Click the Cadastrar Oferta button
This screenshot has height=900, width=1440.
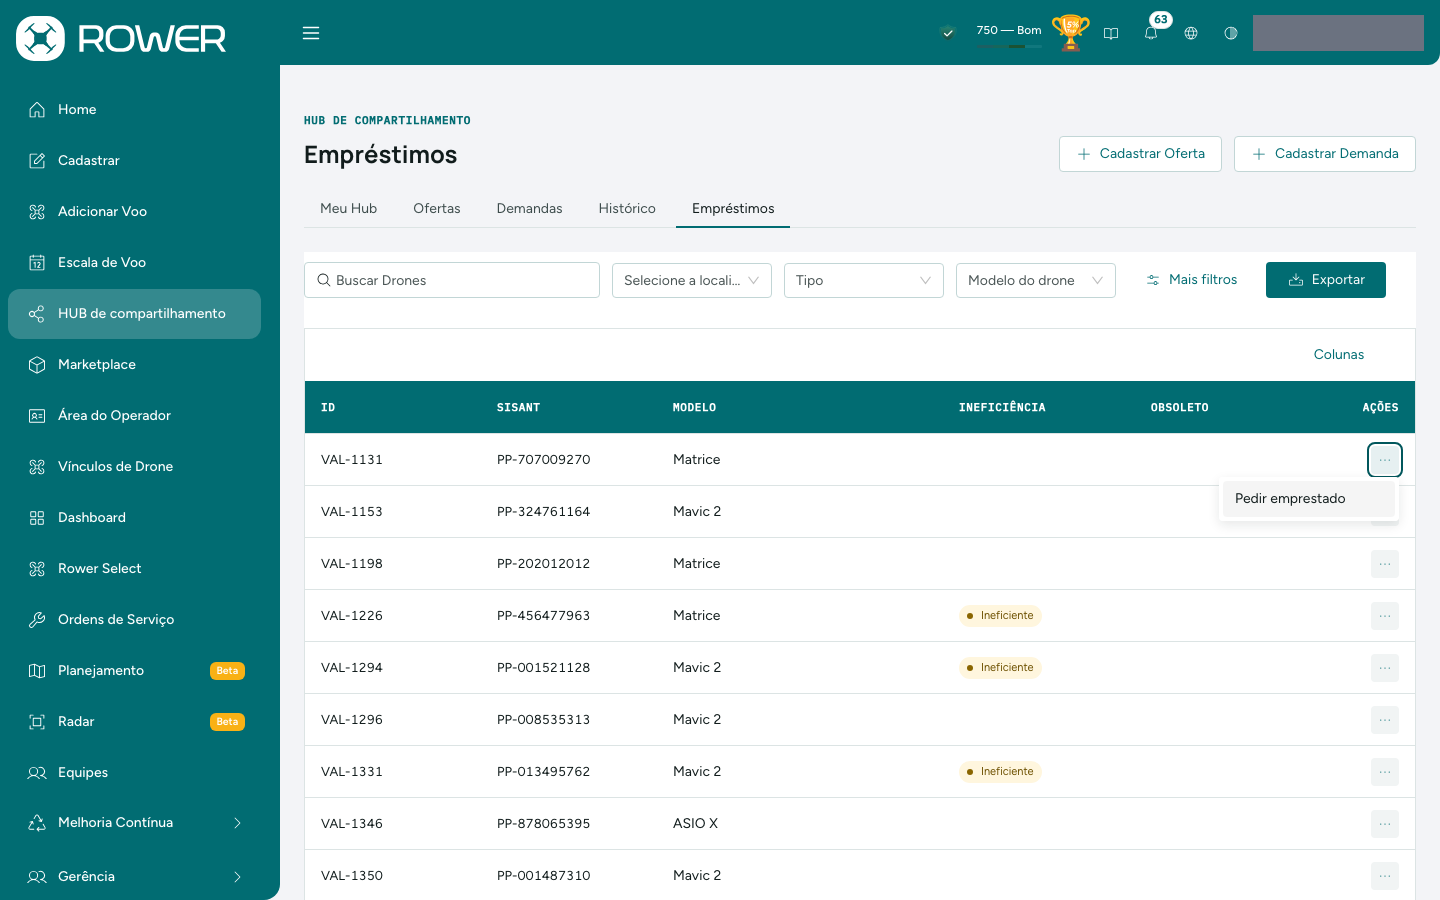pyautogui.click(x=1140, y=154)
